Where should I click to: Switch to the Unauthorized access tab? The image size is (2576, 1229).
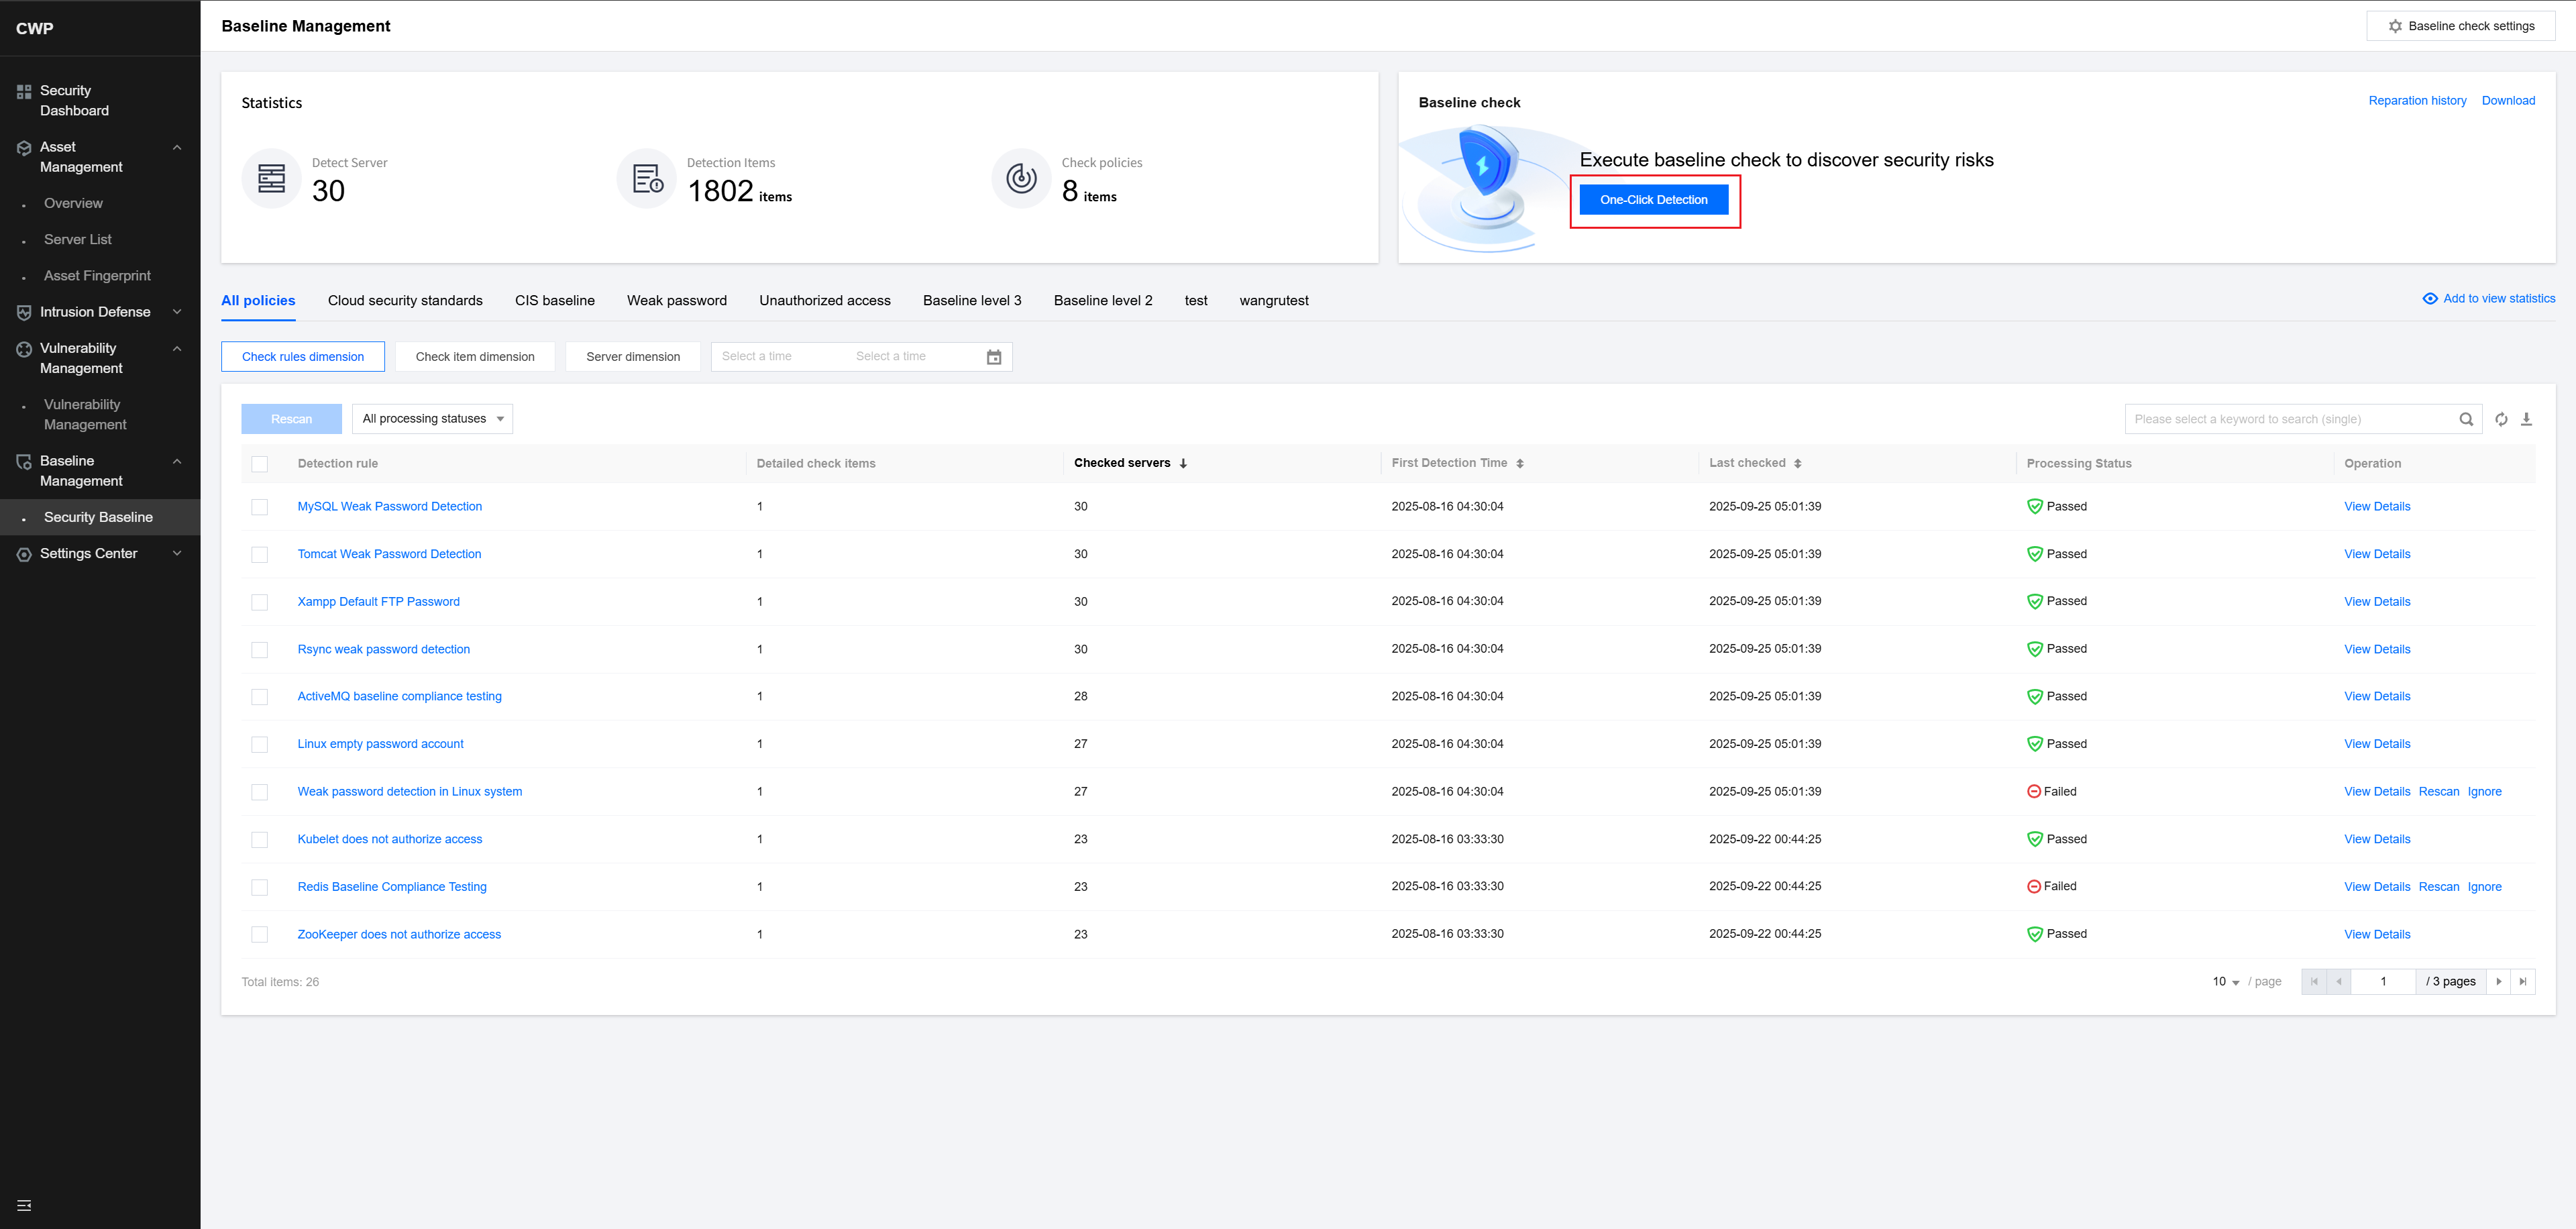(x=825, y=301)
